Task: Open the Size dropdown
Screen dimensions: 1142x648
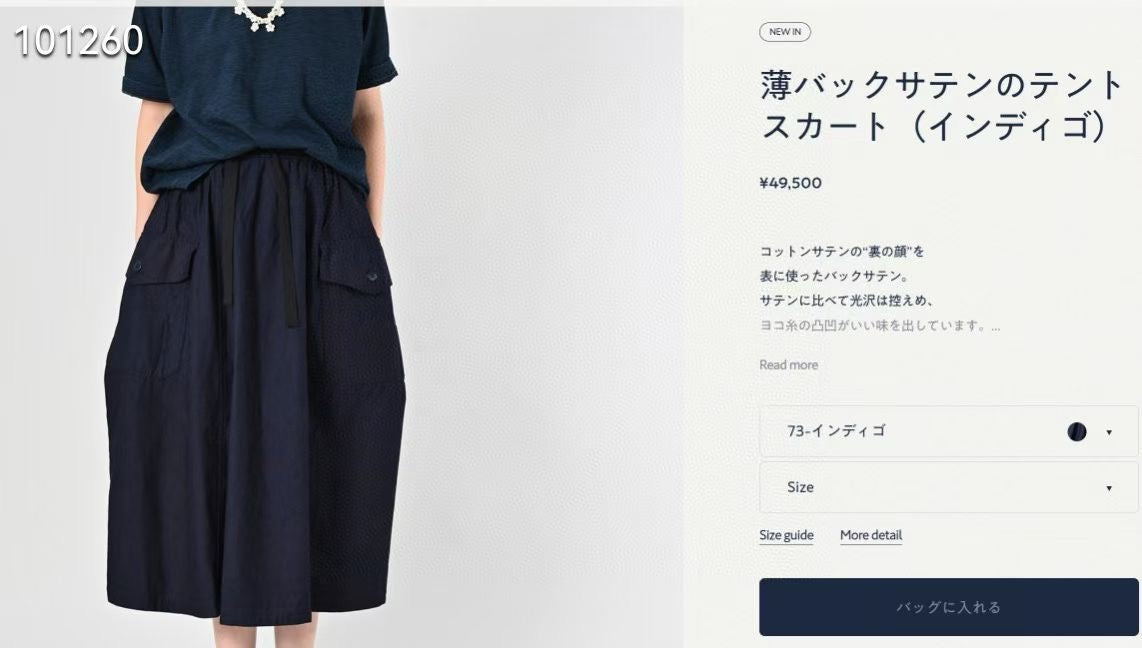Action: 948,487
